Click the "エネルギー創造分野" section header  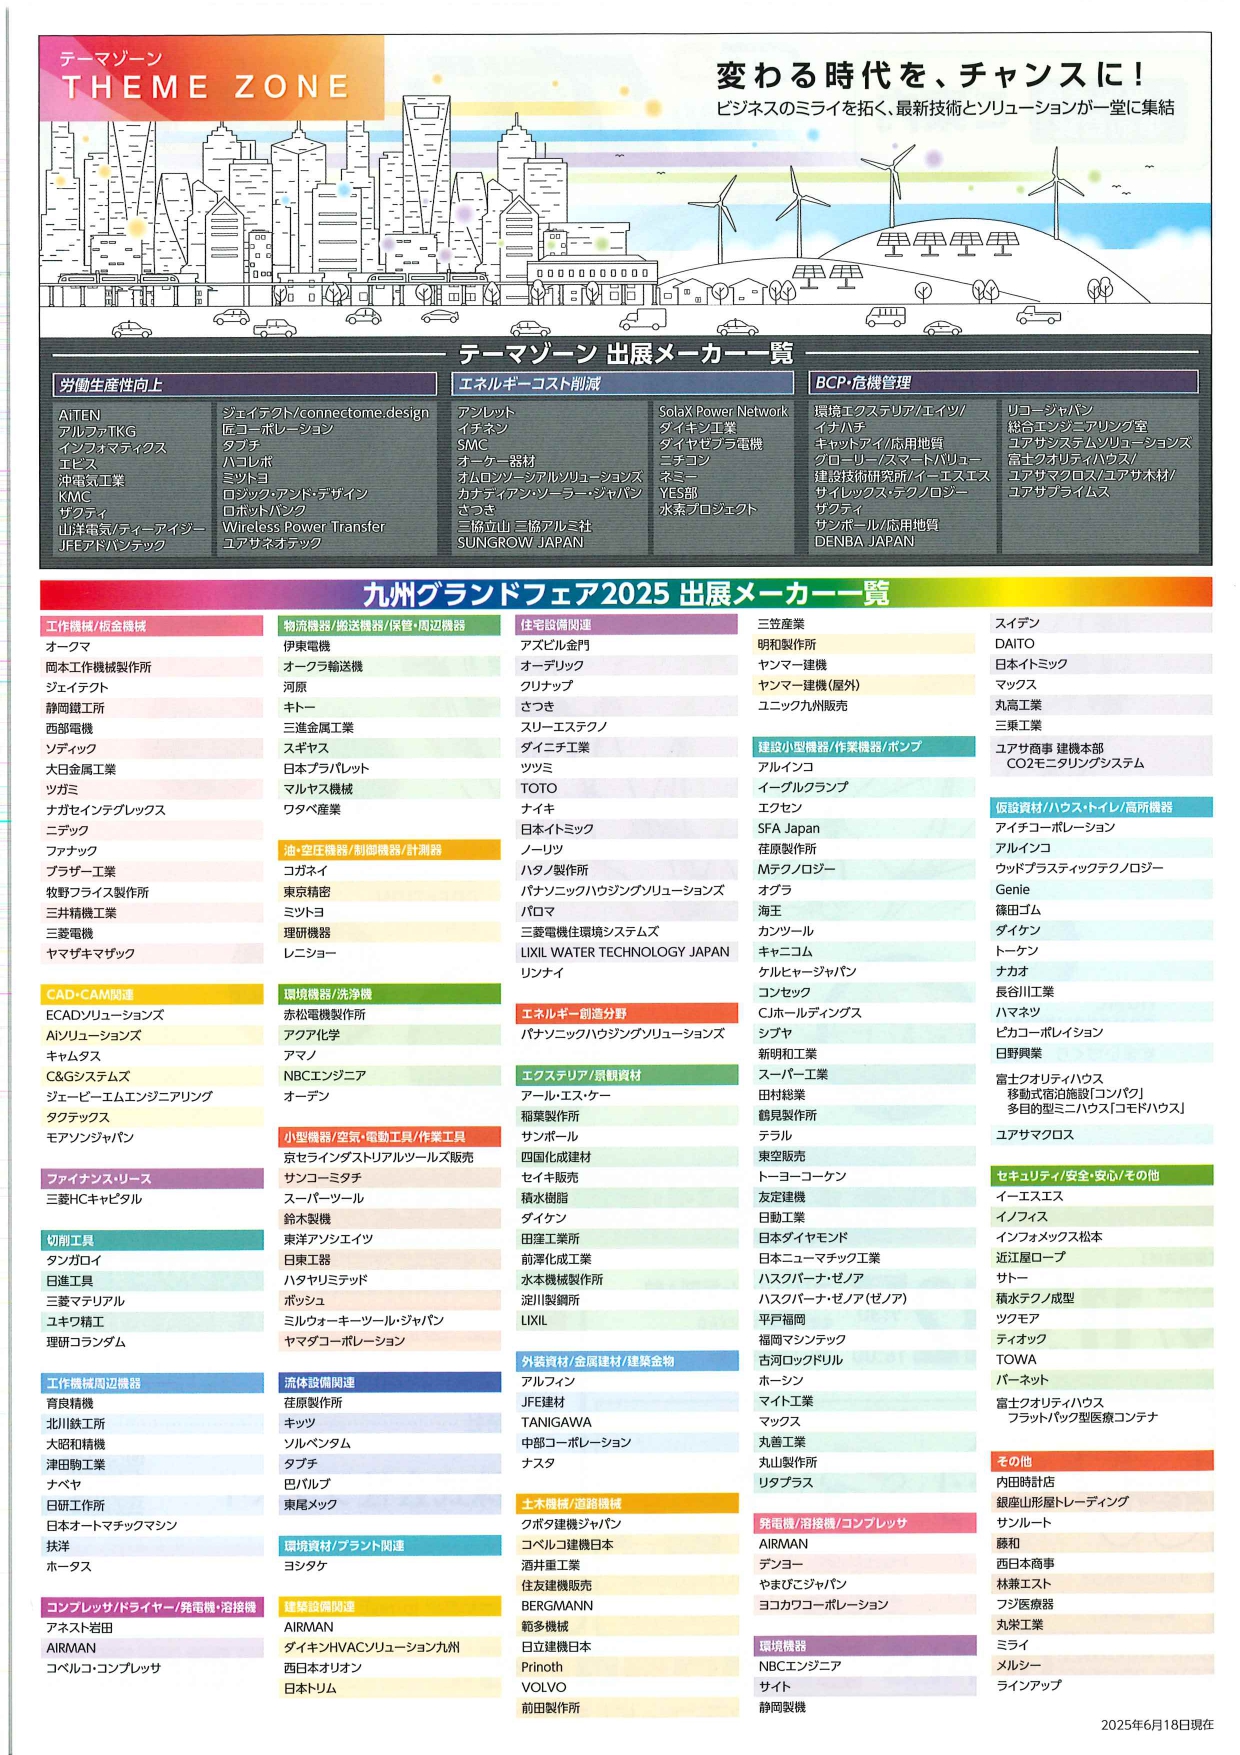[627, 1013]
